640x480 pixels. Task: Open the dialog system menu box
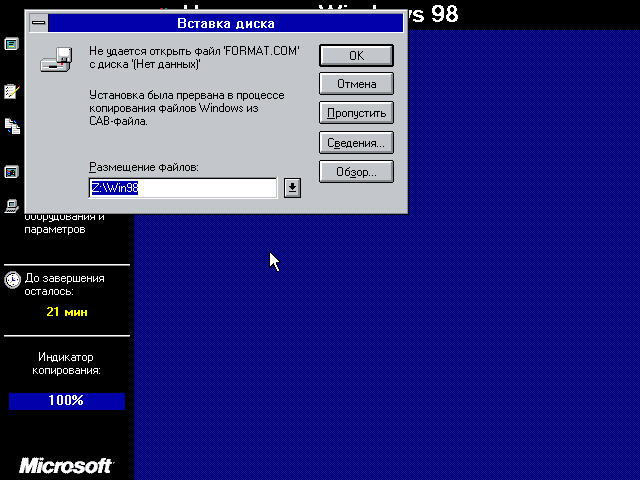click(x=38, y=21)
